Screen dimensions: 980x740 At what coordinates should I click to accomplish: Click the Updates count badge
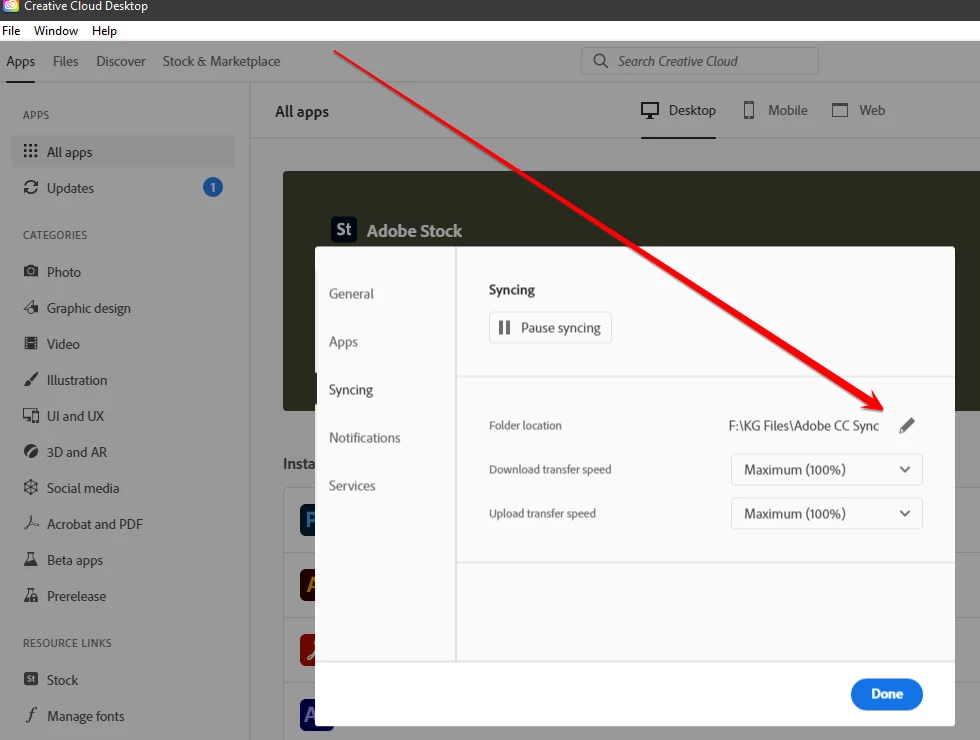[x=212, y=188]
